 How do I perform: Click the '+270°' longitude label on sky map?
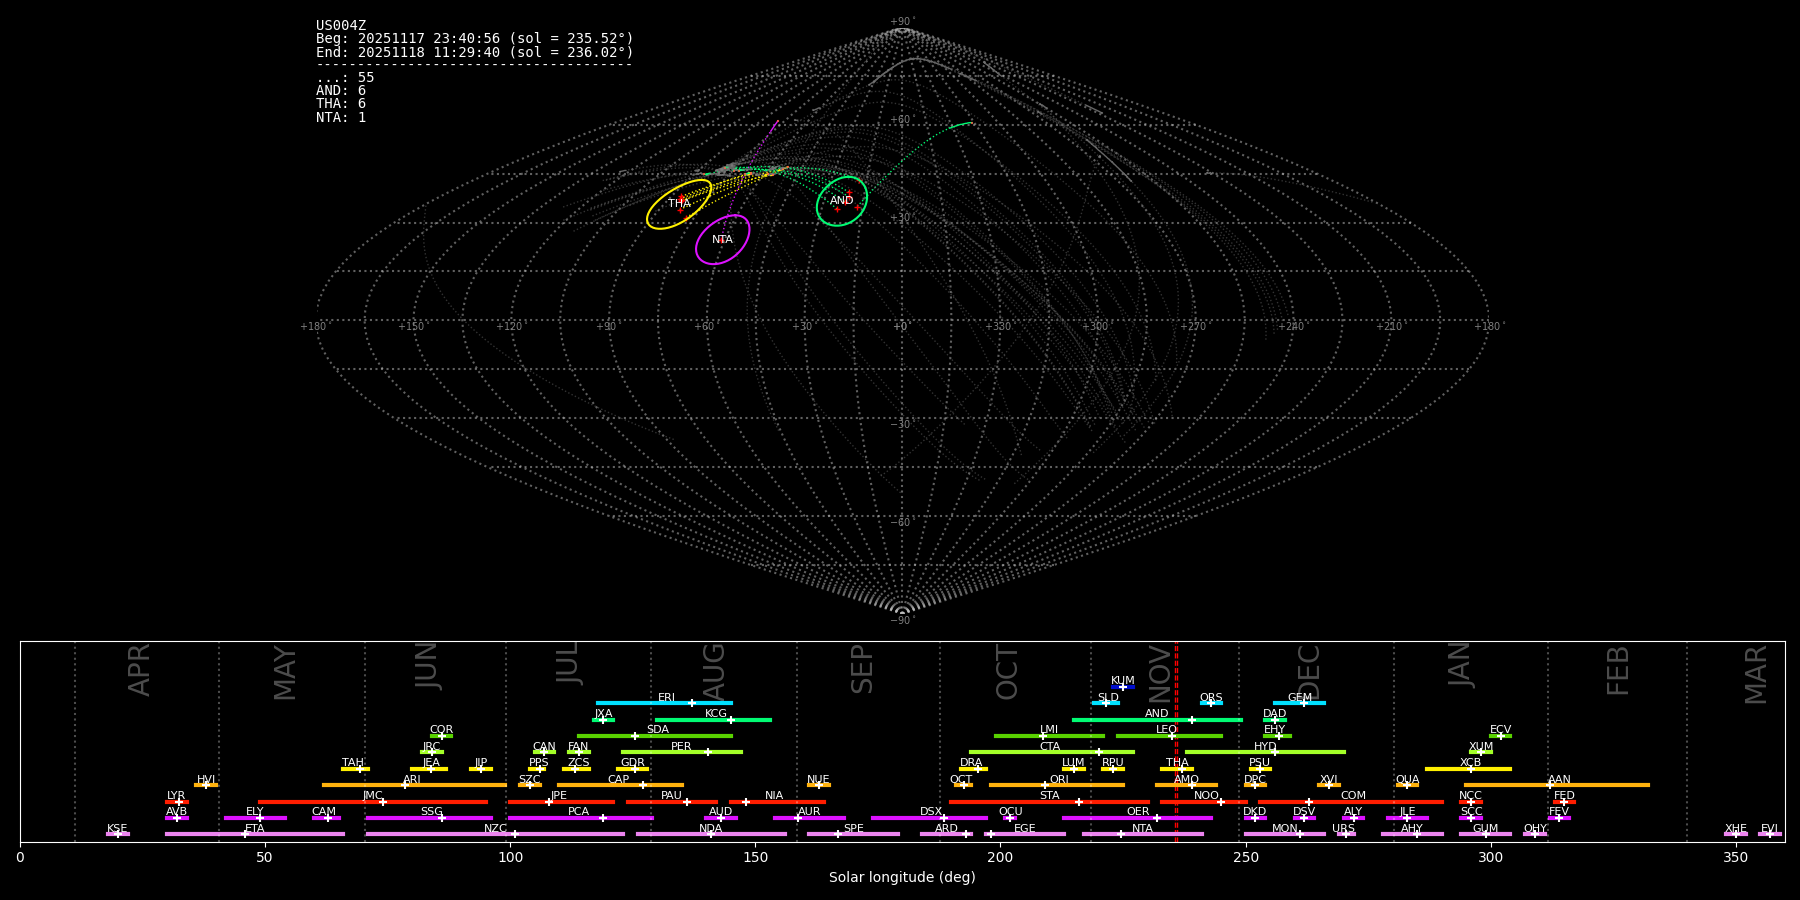(1193, 326)
